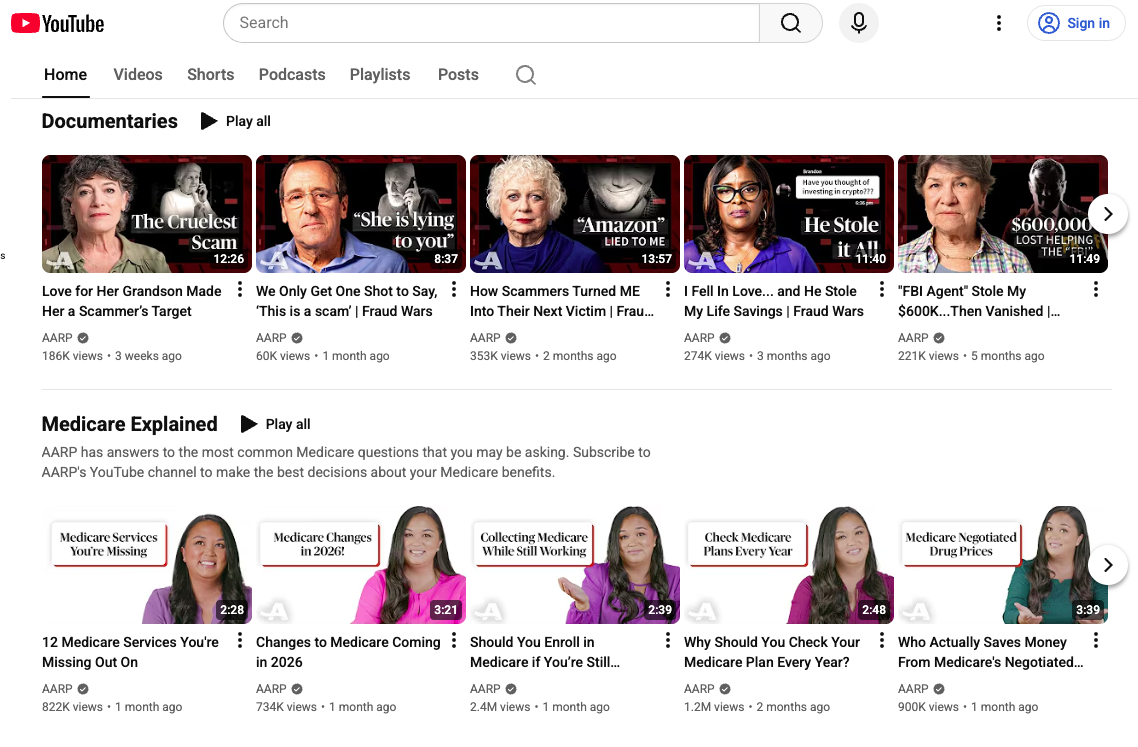Viewport: 1138px width, 747px height.
Task: Click the YouTube logo home icon
Action: [x=57, y=23]
